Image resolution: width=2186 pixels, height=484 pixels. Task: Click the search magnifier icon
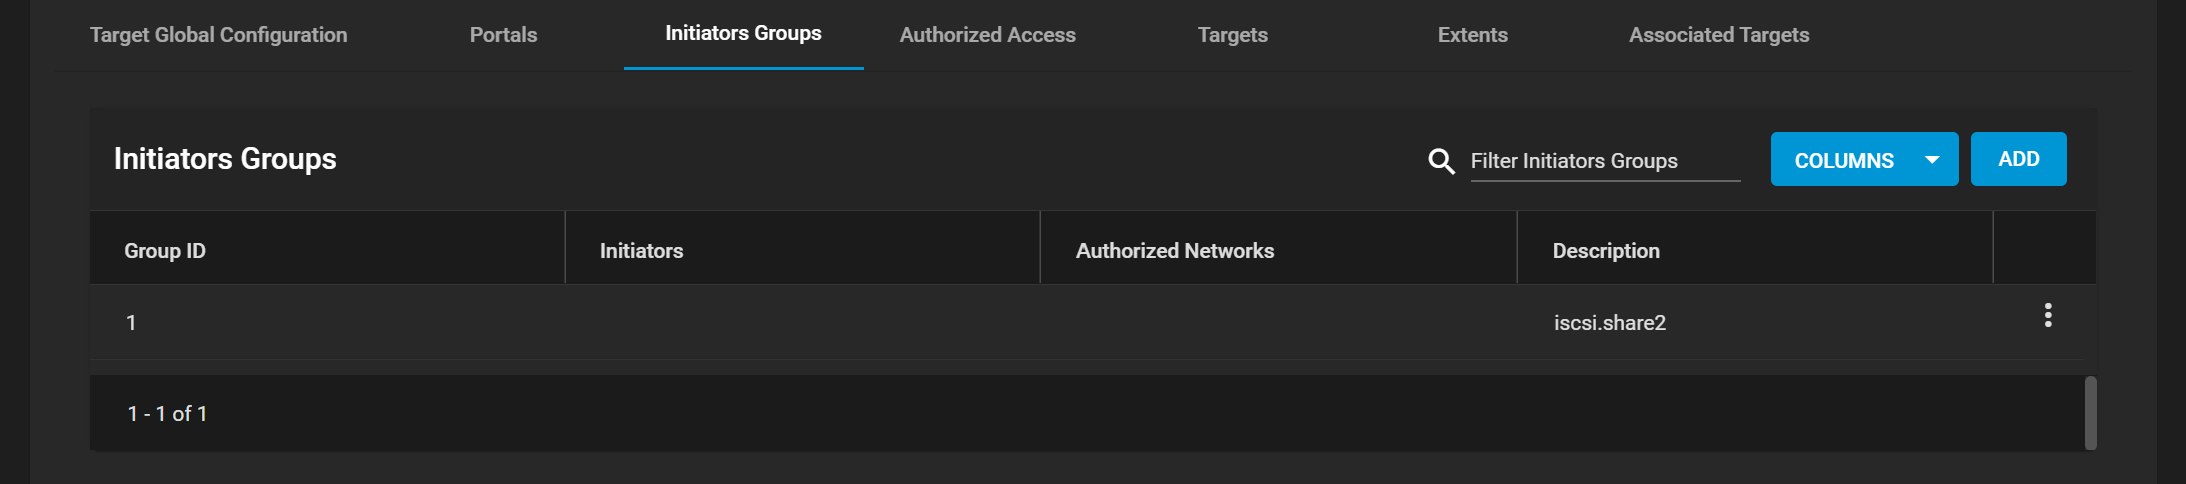tap(1441, 161)
